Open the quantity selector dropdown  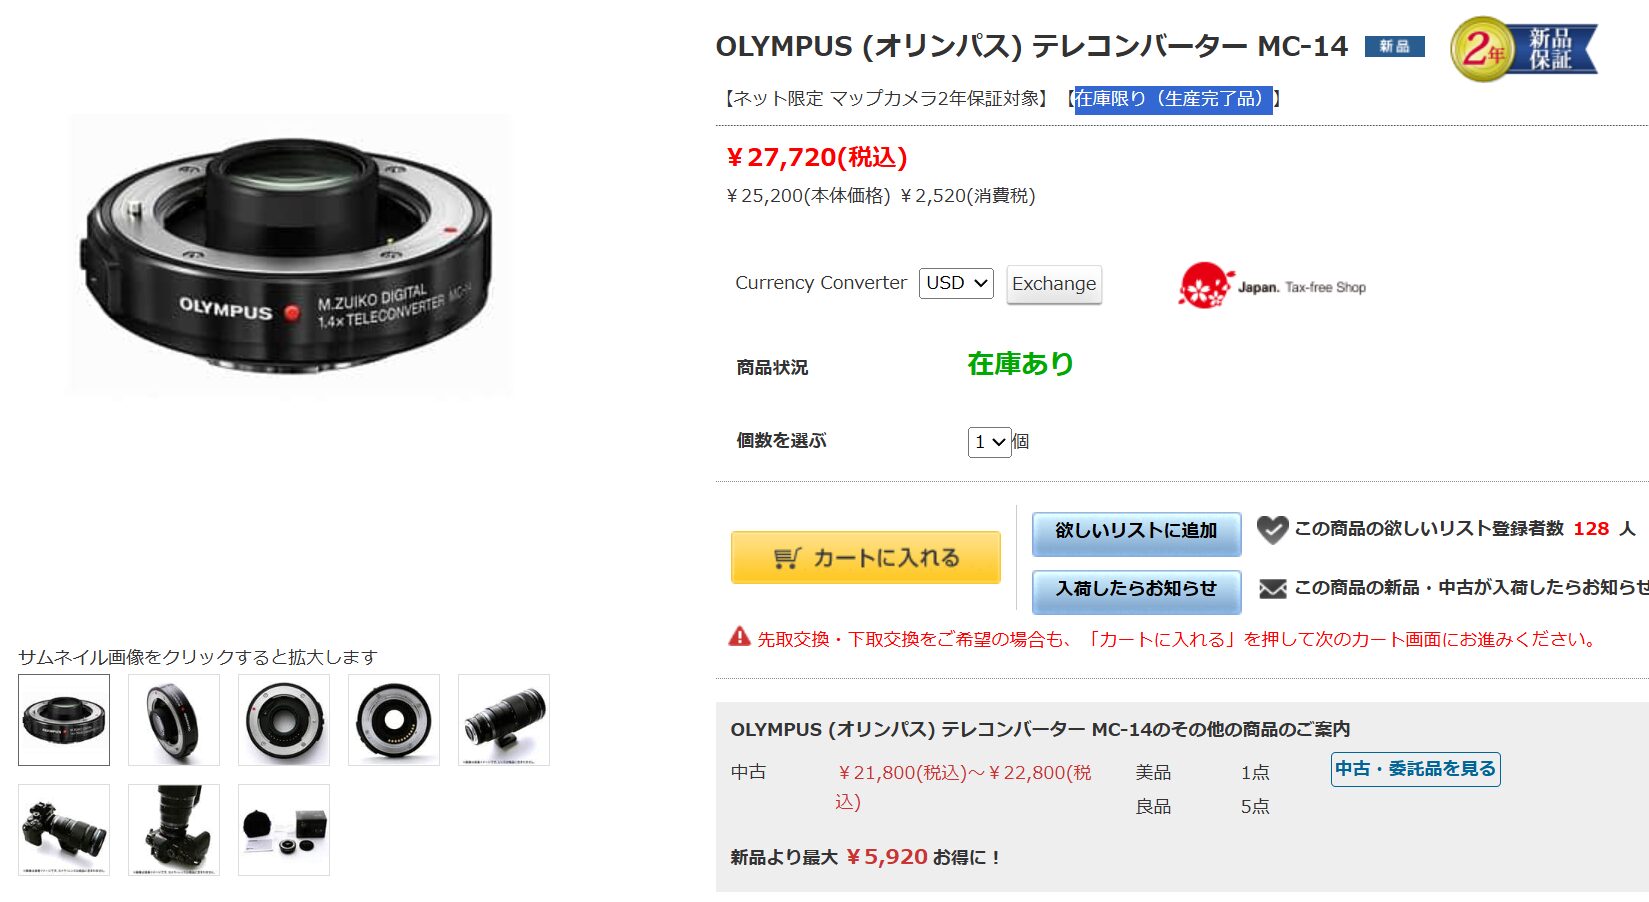tap(989, 441)
